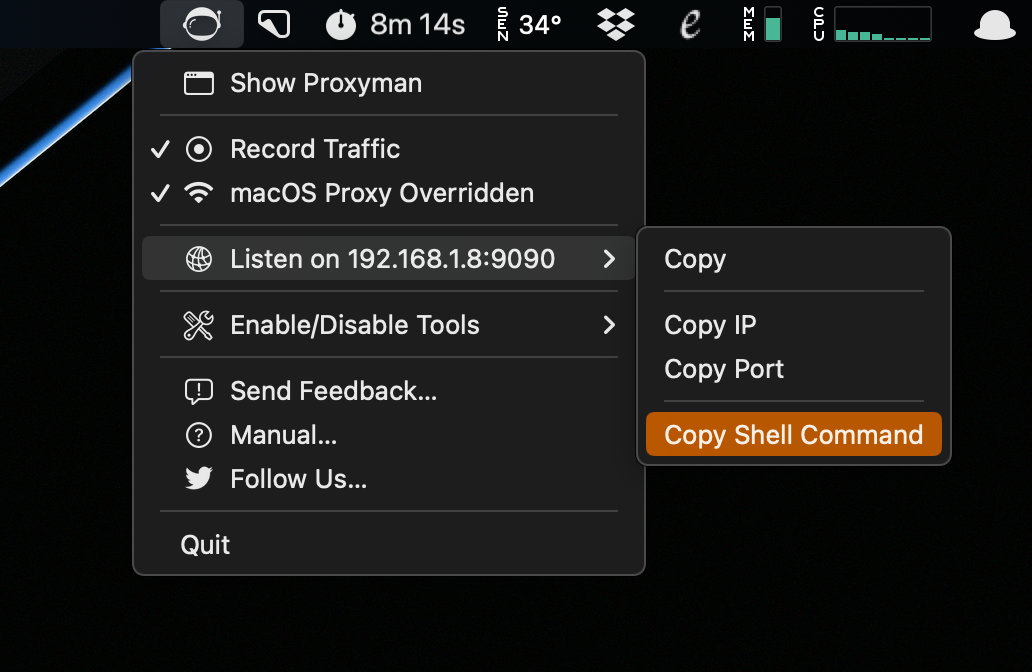1032x672 pixels.
Task: Click the timer icon next to 8m 14s
Action: pos(340,23)
